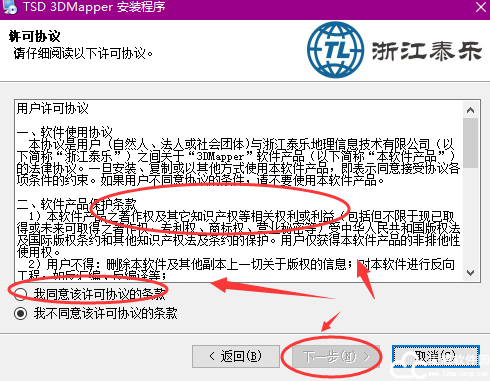Close the TSD 3DMapper installer window
The width and height of the screenshot is (490, 381).
[480, 7]
